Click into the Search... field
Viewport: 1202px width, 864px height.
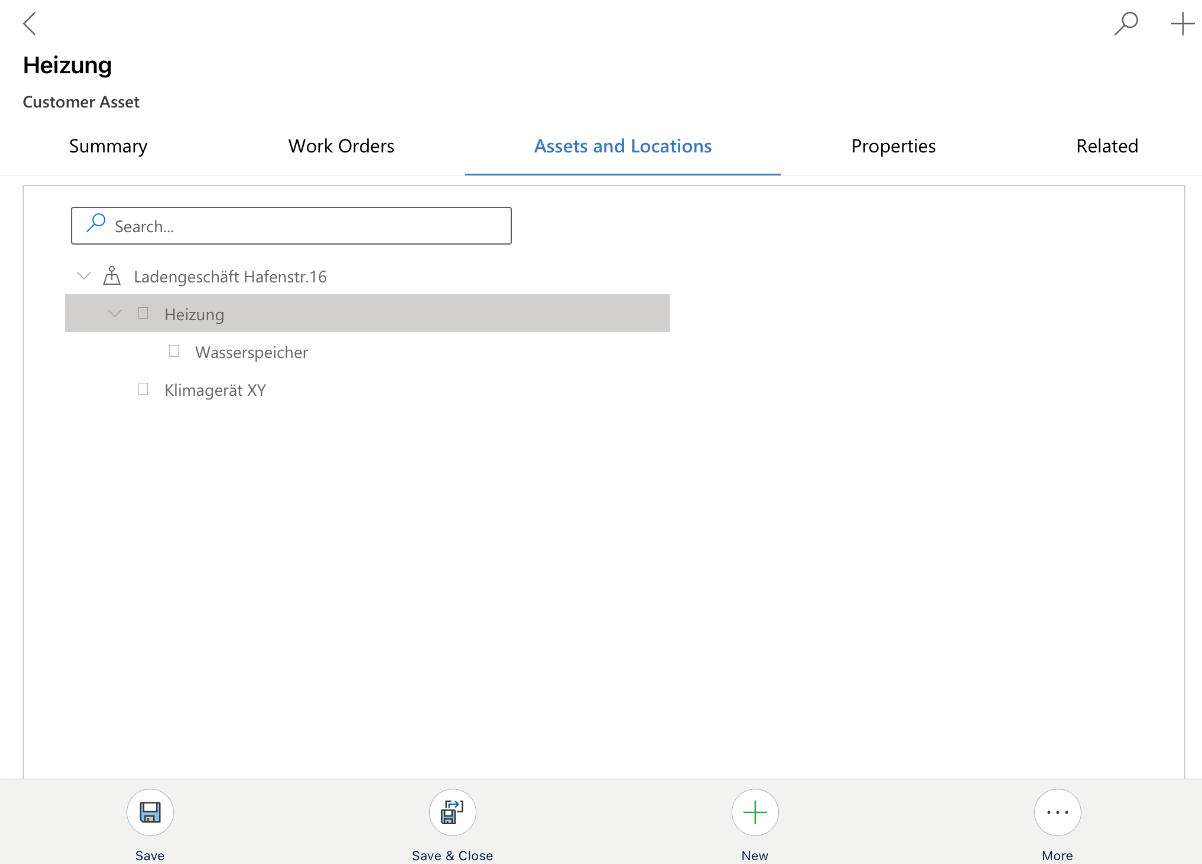[300, 226]
